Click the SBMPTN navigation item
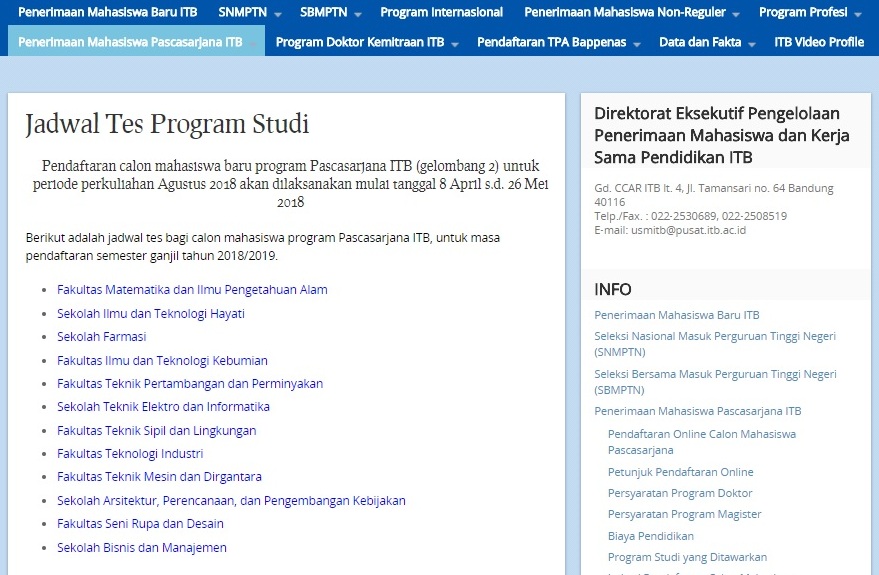The height and width of the screenshot is (575, 879). (323, 12)
